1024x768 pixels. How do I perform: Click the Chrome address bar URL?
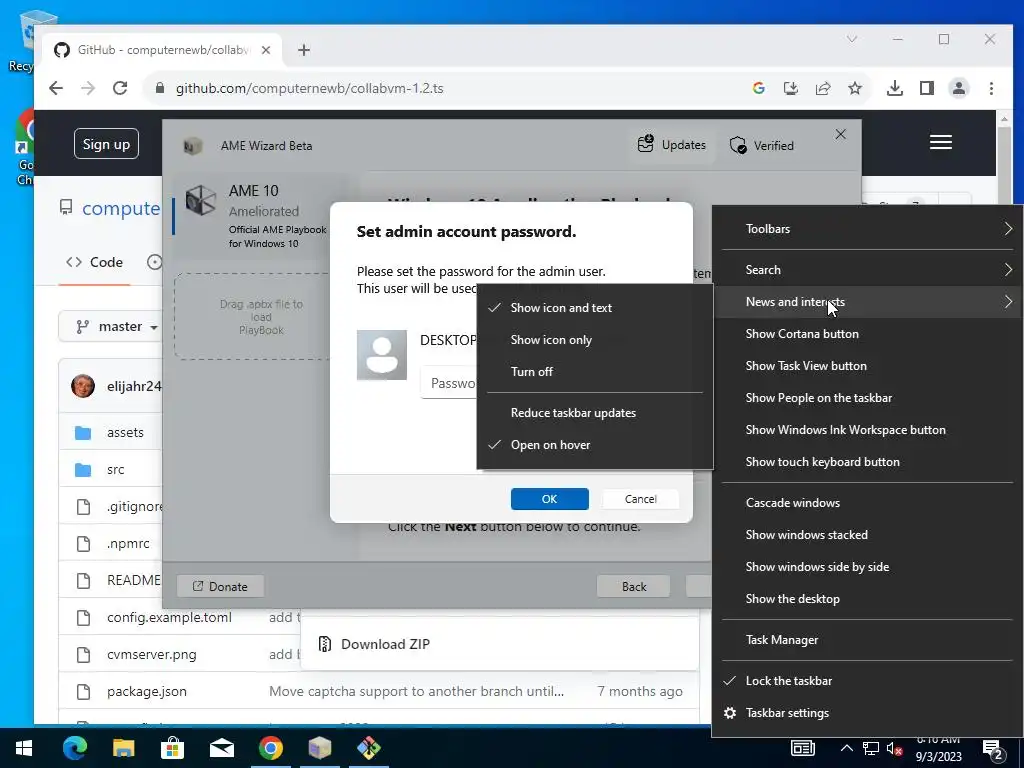click(310, 88)
